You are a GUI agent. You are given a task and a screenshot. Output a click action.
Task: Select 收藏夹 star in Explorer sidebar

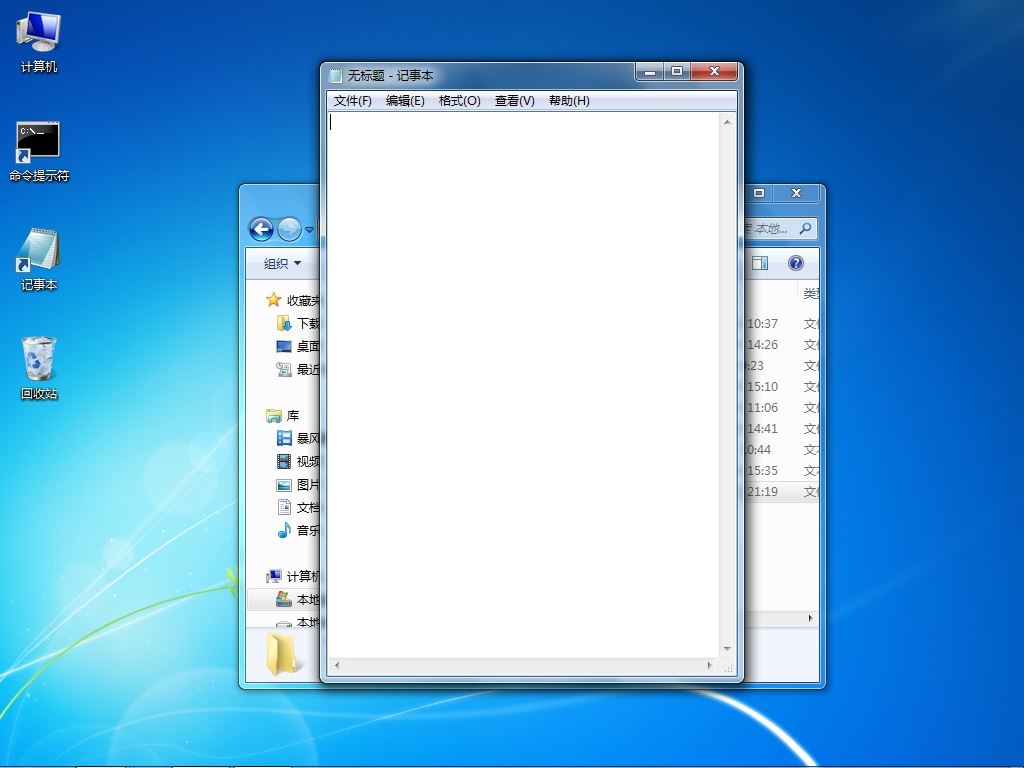click(274, 300)
